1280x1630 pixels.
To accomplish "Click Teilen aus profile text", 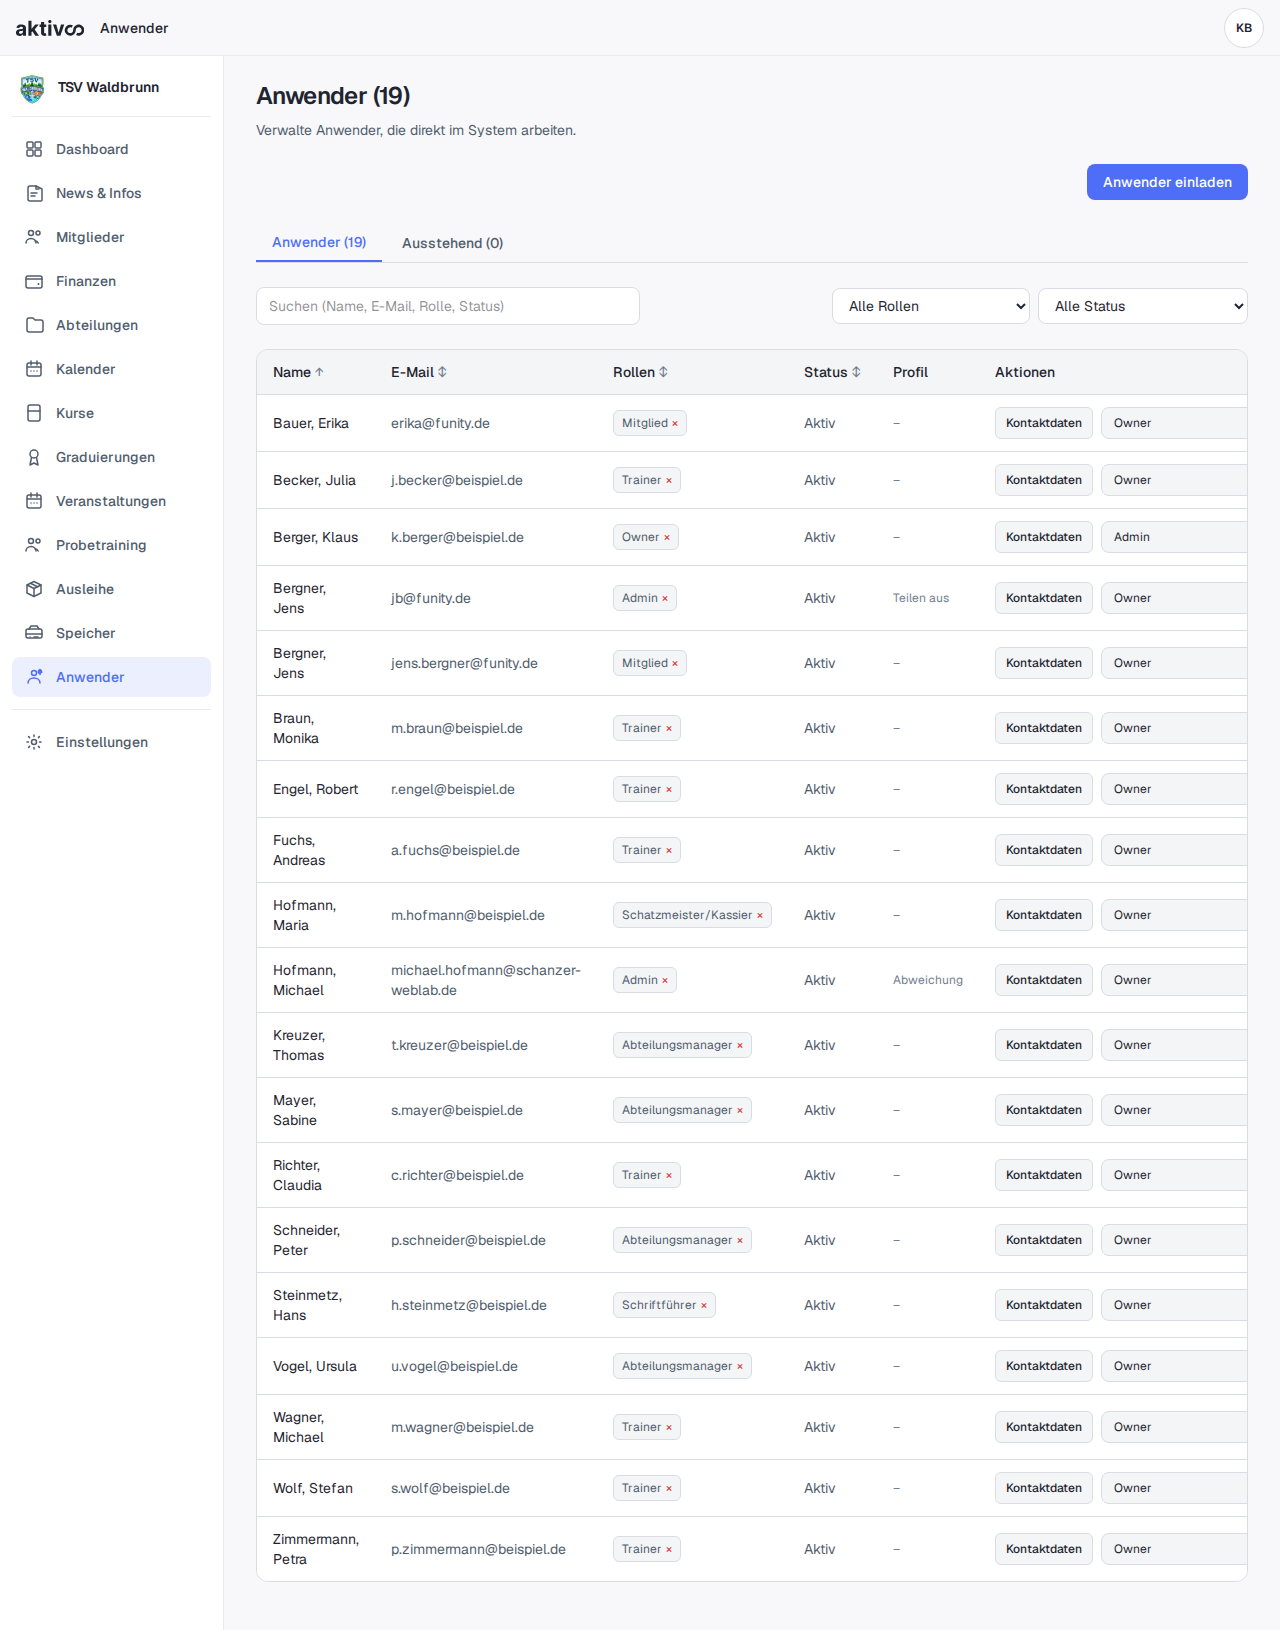I will (x=921, y=598).
